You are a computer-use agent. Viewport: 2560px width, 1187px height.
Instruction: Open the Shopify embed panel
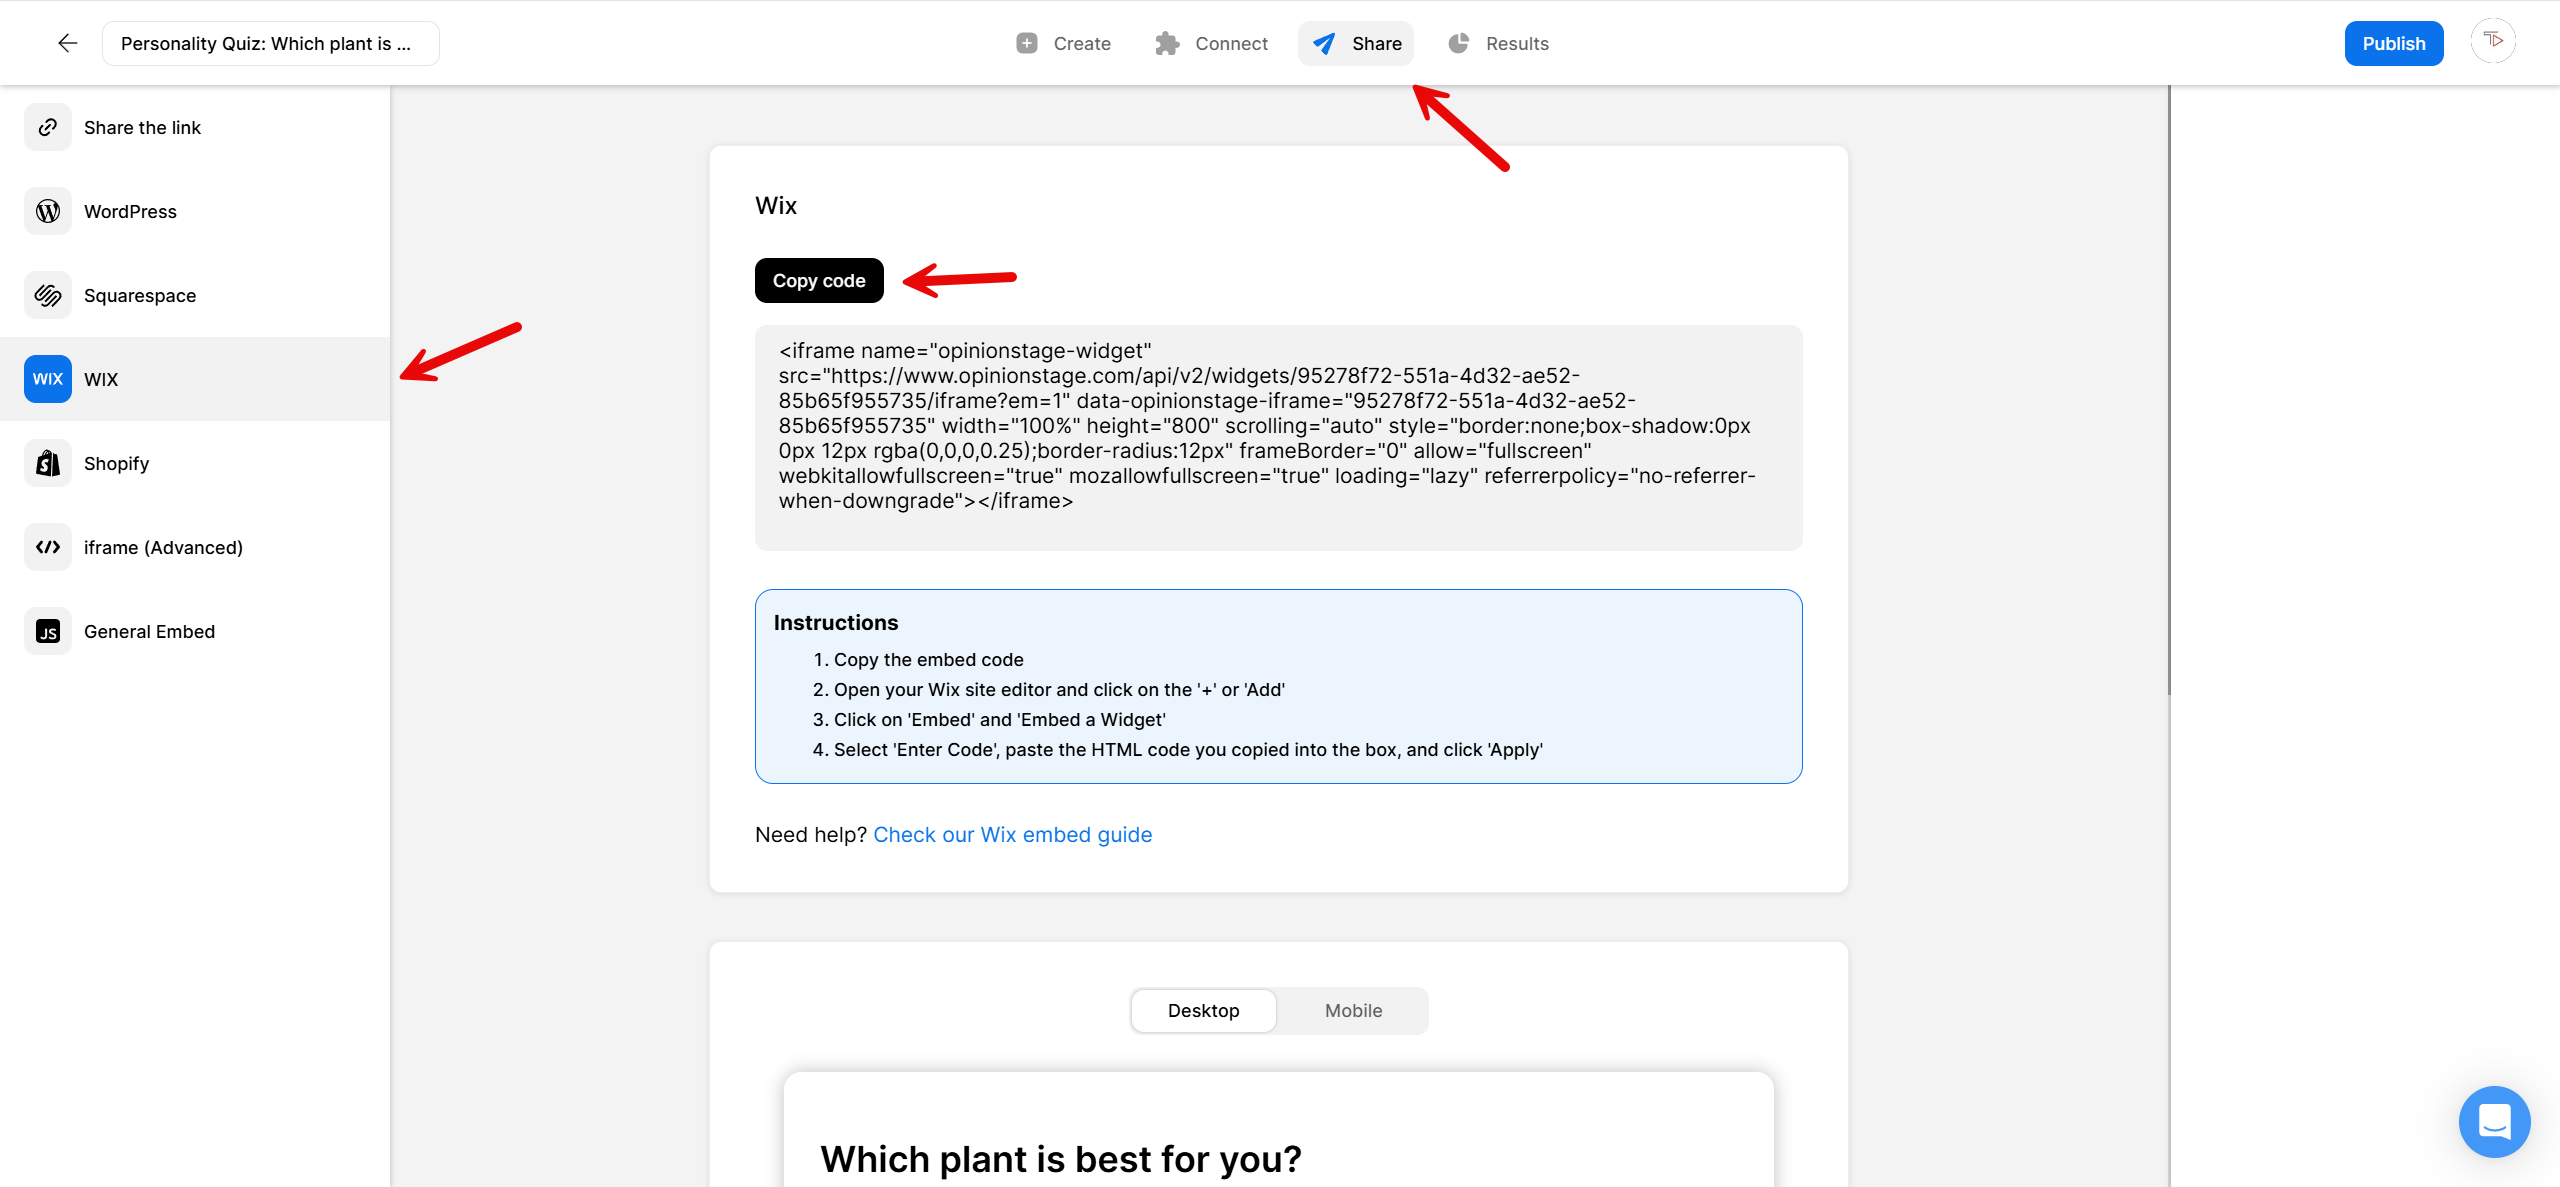pyautogui.click(x=115, y=463)
